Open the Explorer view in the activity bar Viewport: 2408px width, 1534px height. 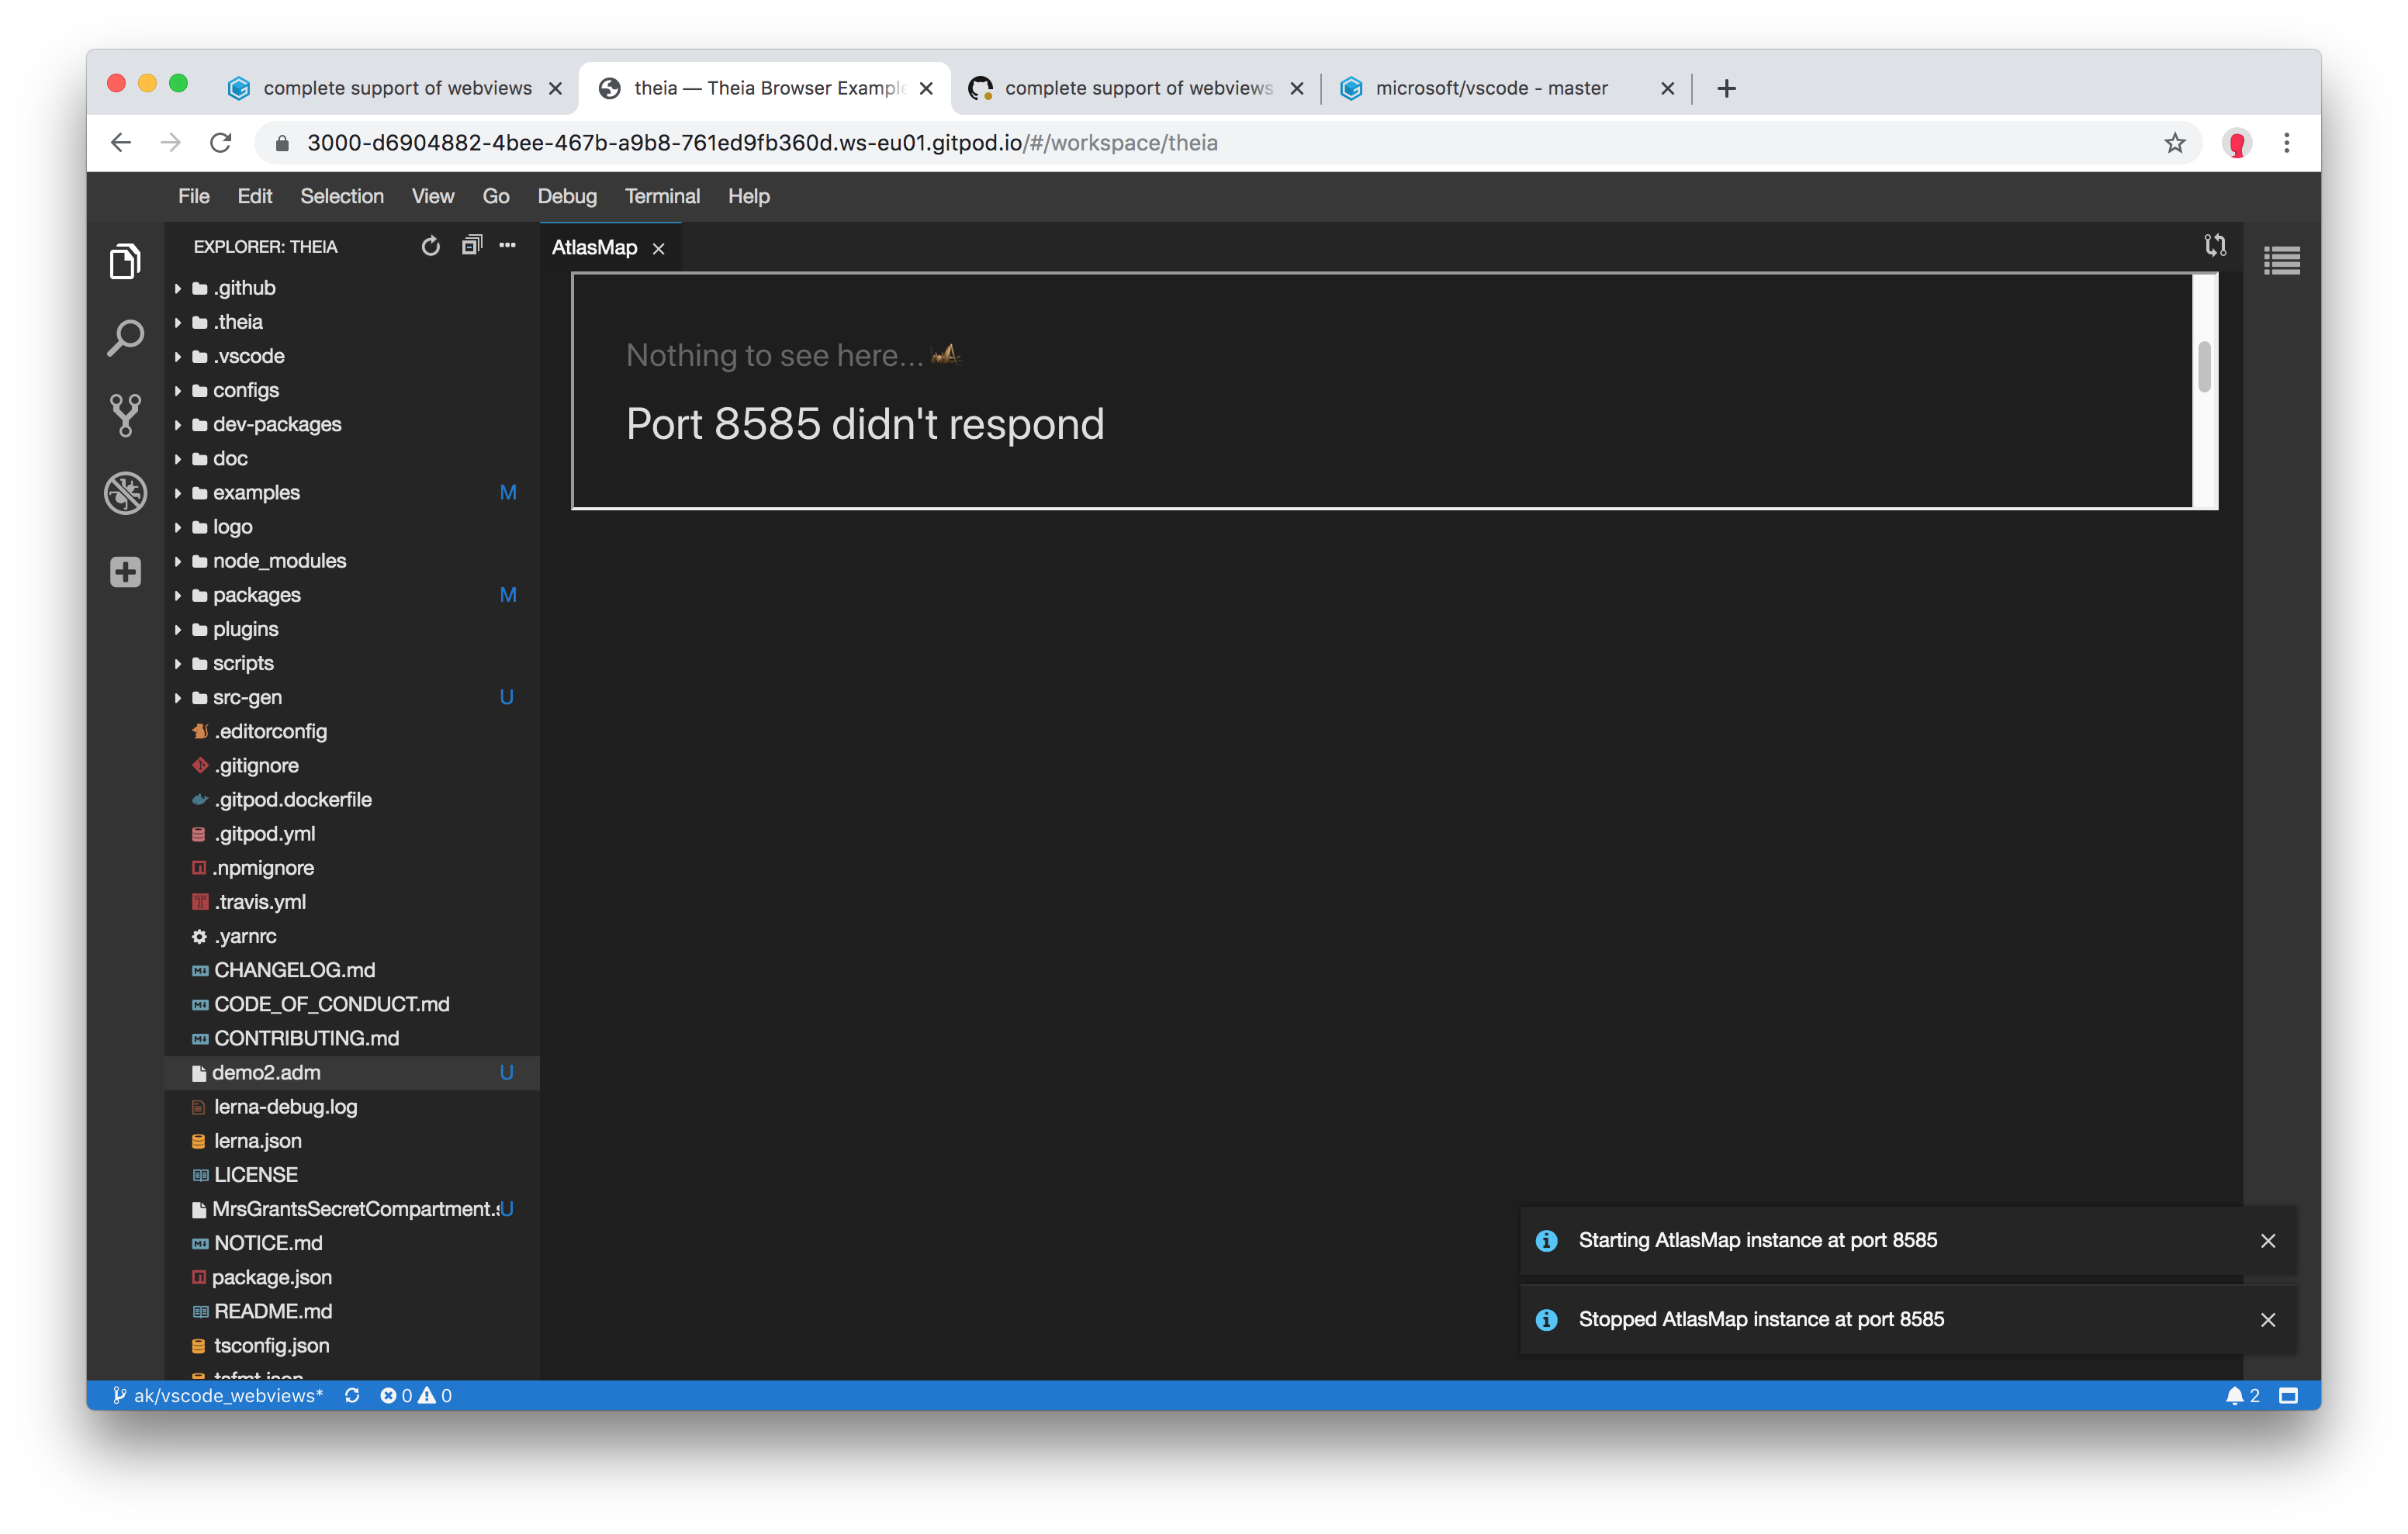tap(124, 261)
